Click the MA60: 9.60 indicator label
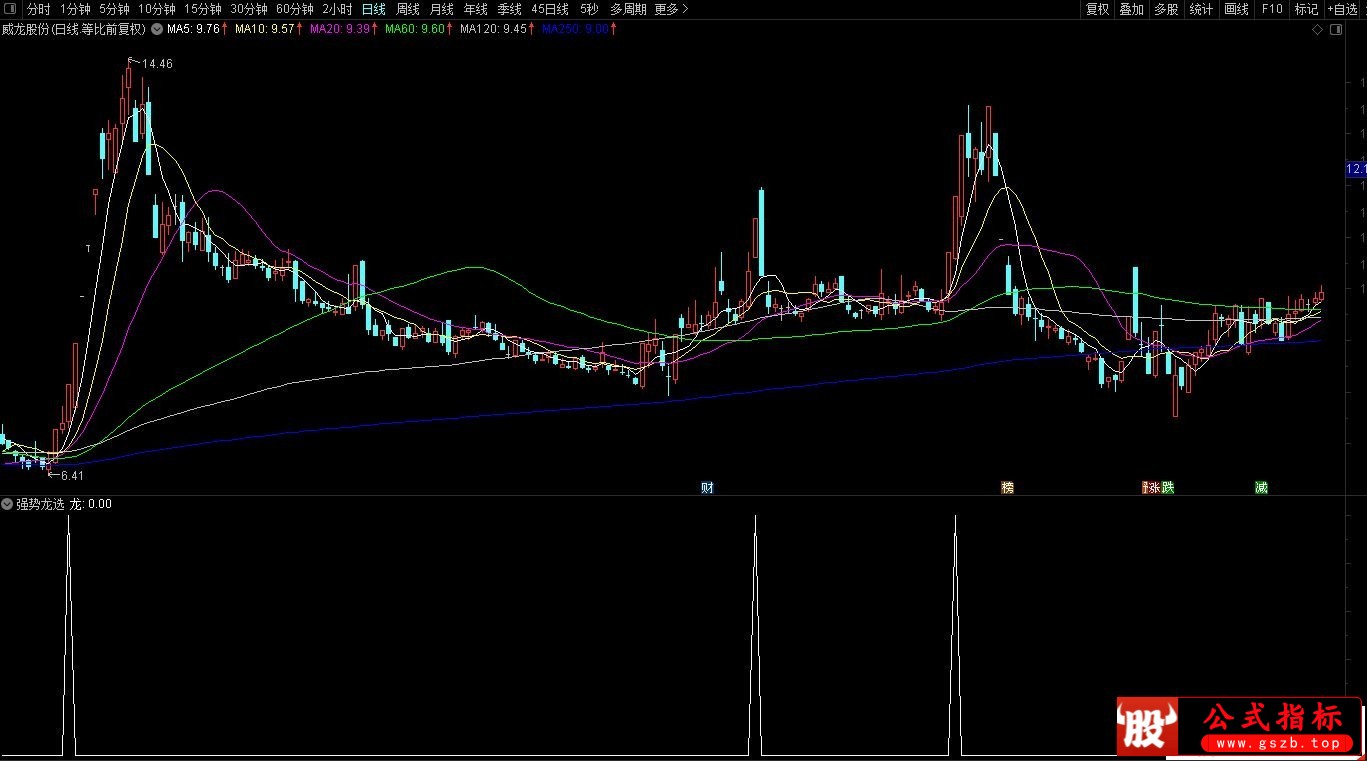Viewport: 1367px width, 761px height. 415,29
